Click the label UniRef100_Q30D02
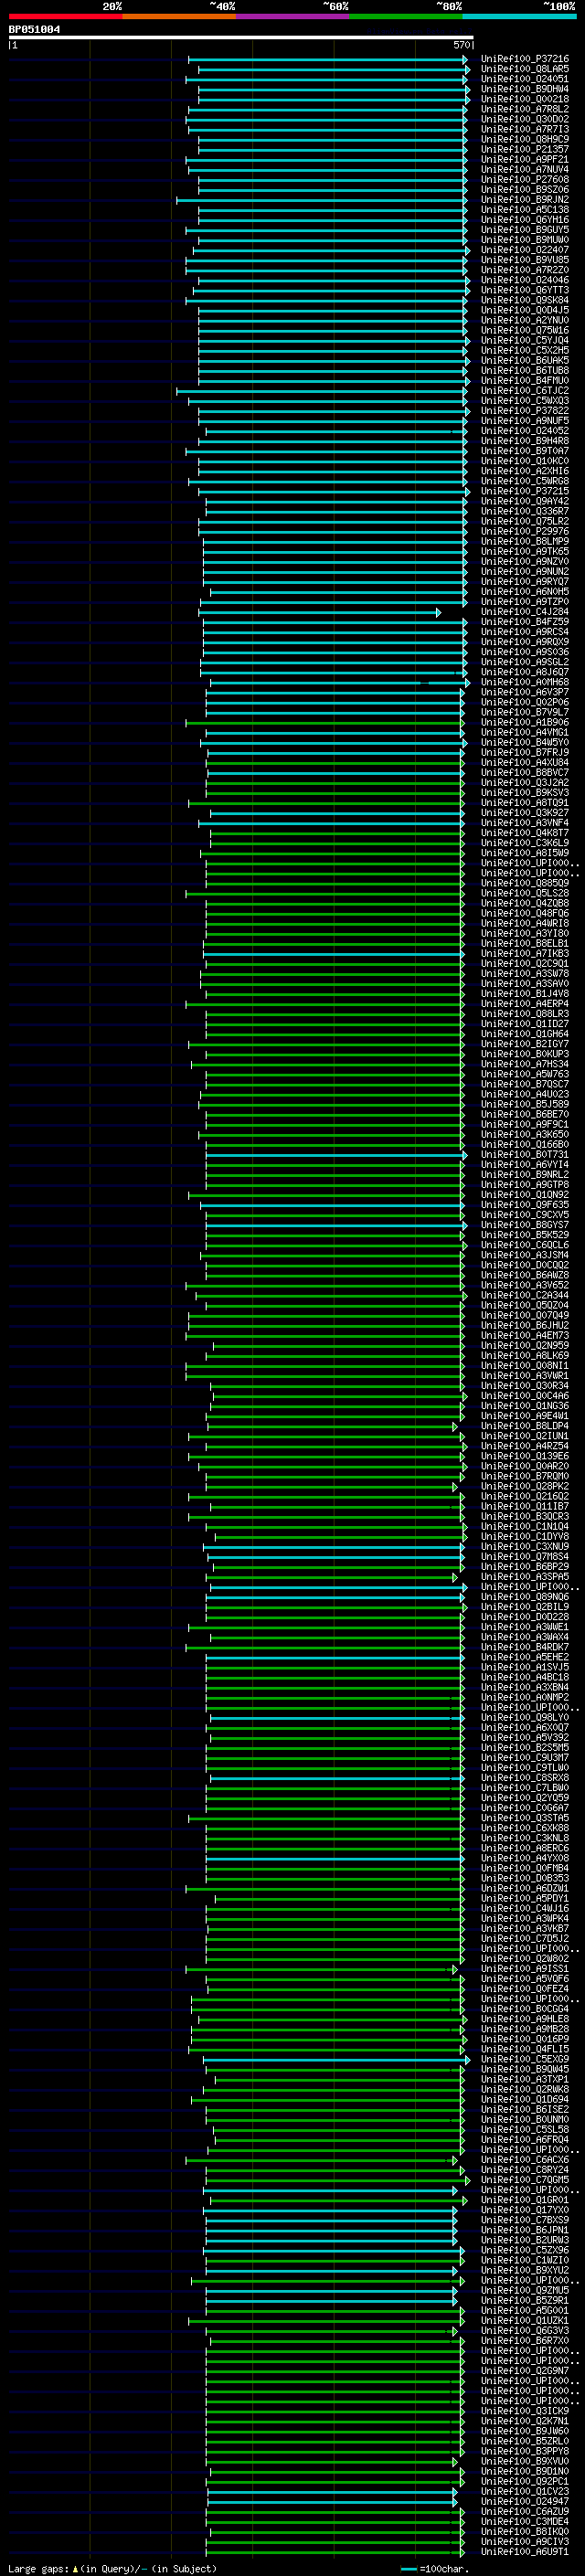 coord(525,119)
